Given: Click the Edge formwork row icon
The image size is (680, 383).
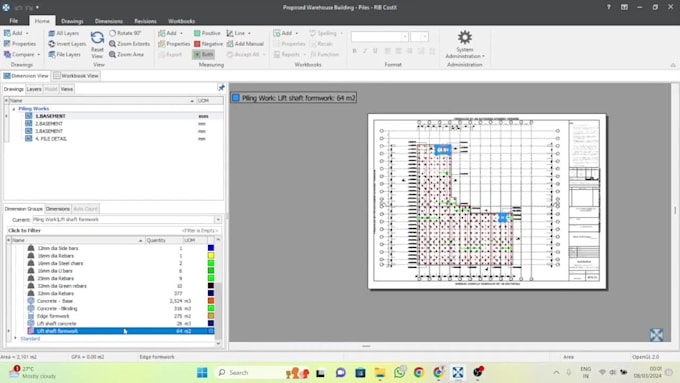Looking at the screenshot, I should pyautogui.click(x=31, y=316).
